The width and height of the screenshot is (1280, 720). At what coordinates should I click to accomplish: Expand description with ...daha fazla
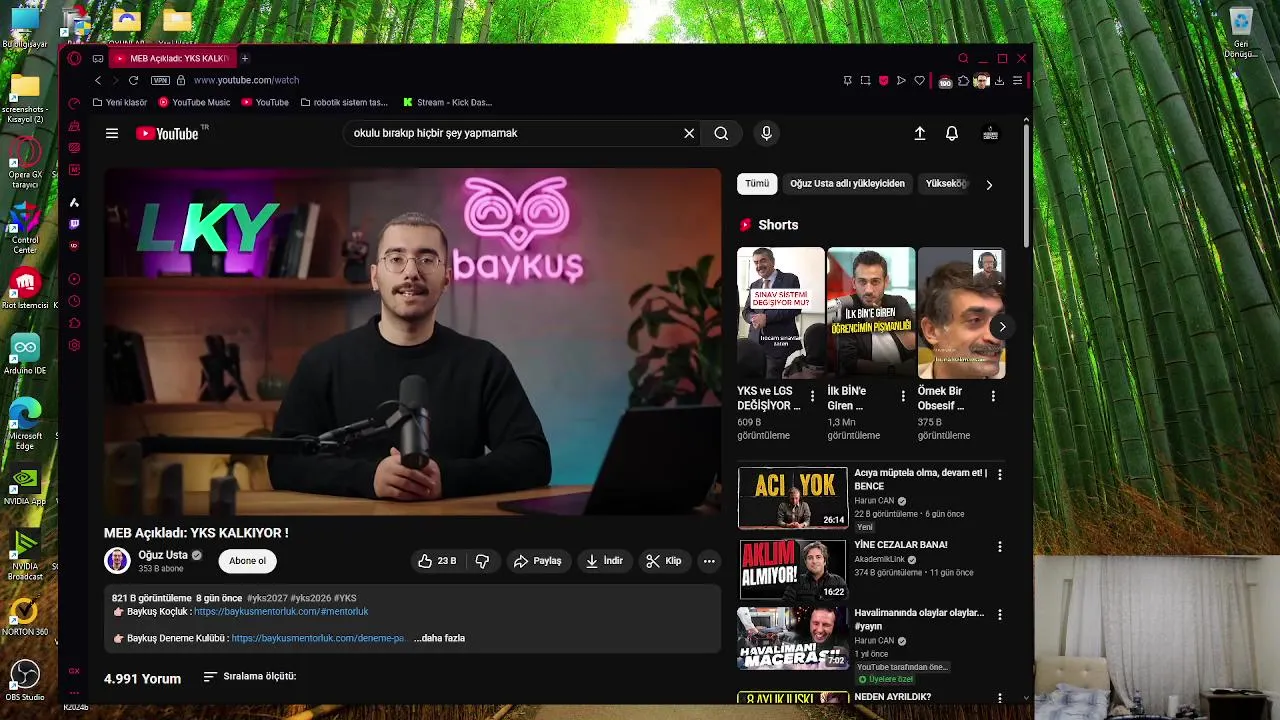(x=439, y=638)
